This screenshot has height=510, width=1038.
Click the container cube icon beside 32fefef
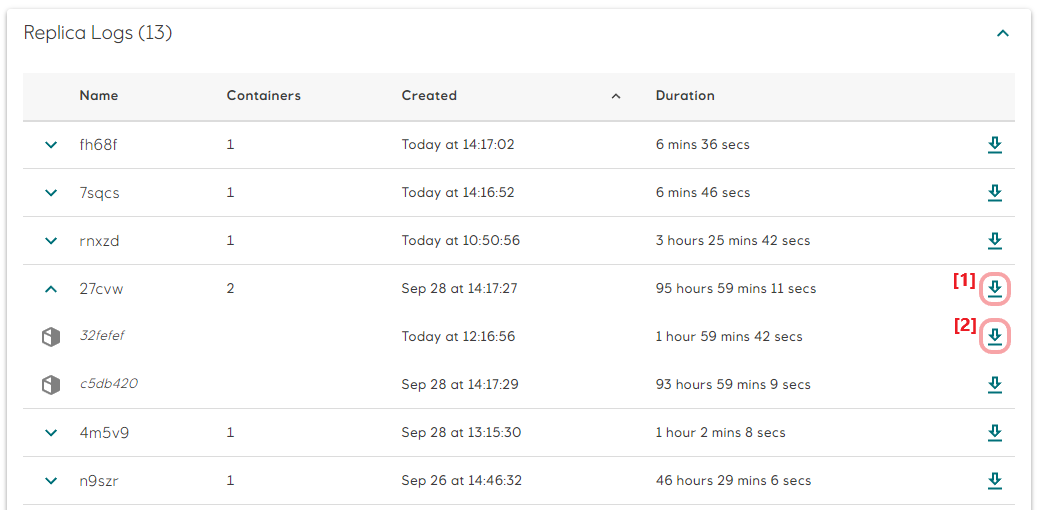coord(51,337)
